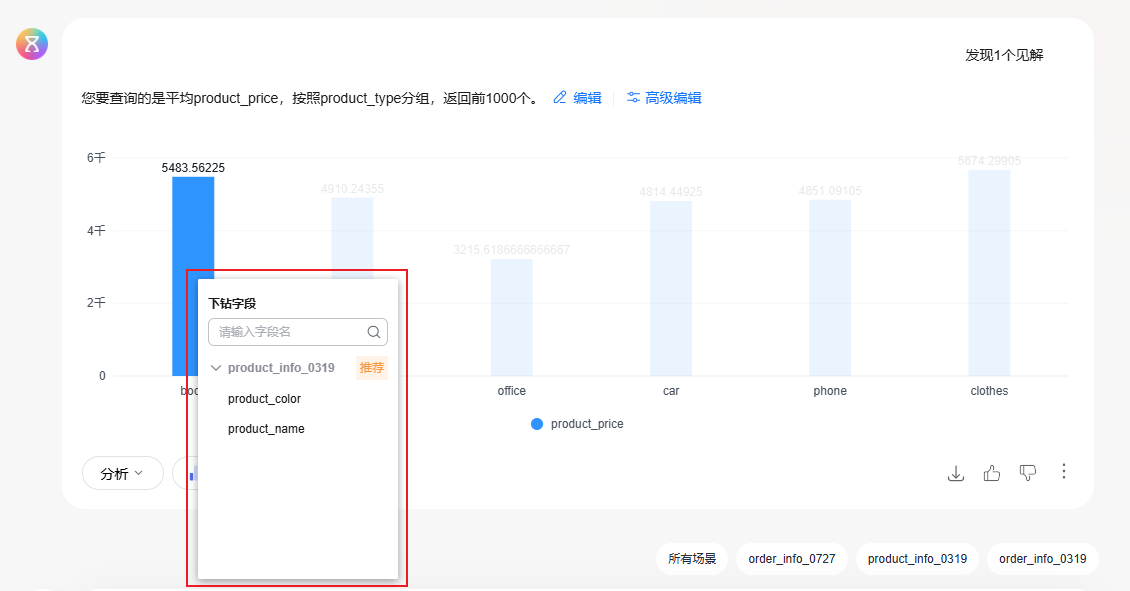The image size is (1130, 591).
Task: Click the 5483.56225 value label
Action: [x=193, y=168]
